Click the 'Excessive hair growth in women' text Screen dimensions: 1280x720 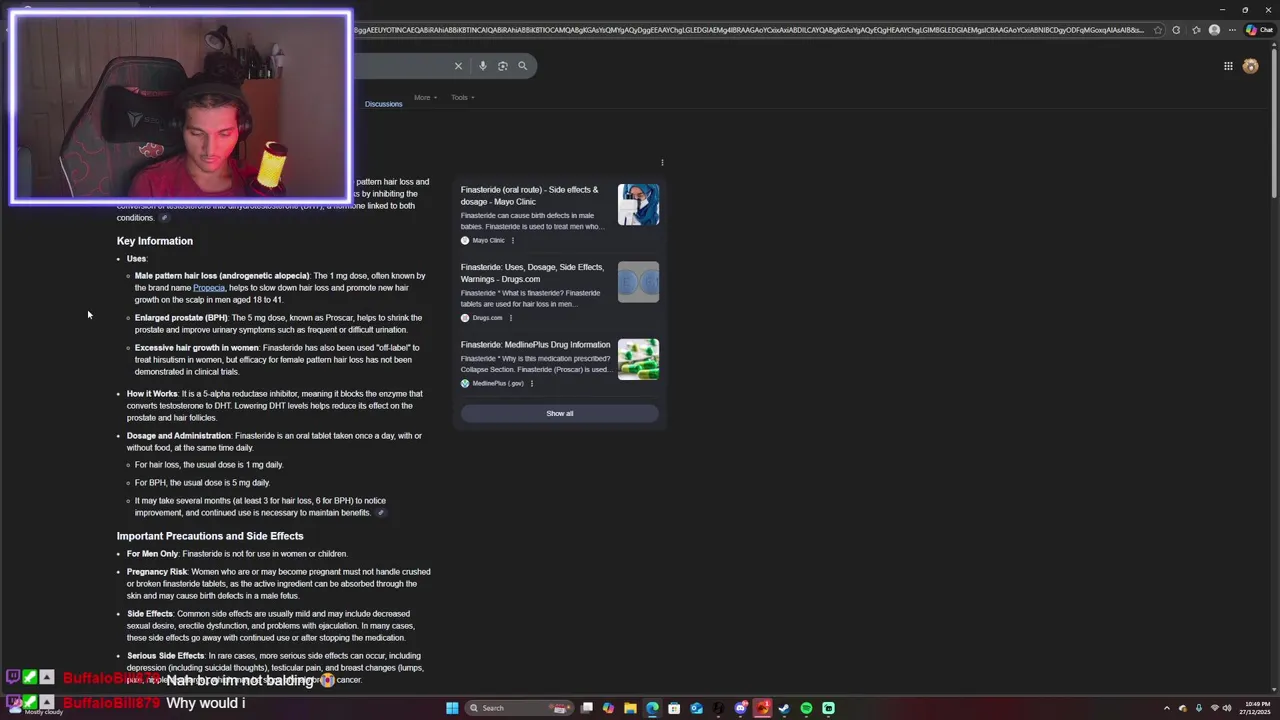[197, 348]
